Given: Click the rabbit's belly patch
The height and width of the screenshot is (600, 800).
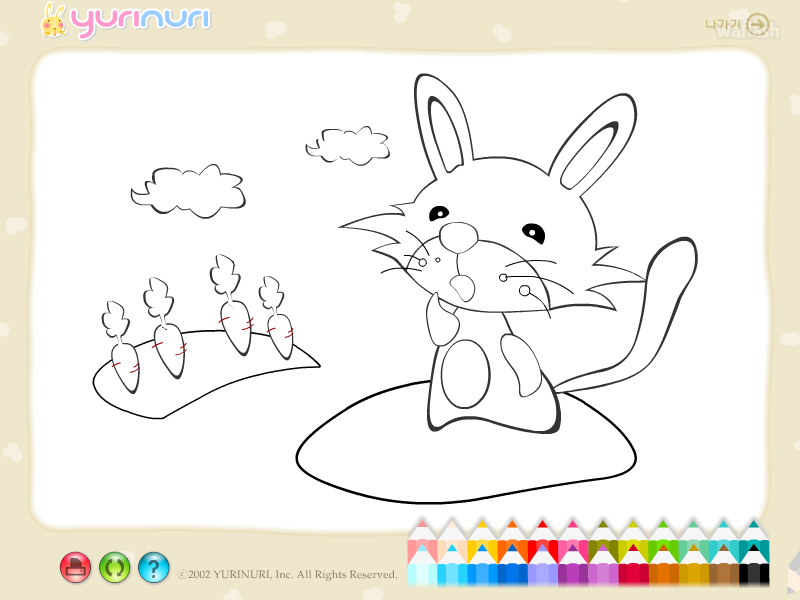Looking at the screenshot, I should (x=465, y=374).
